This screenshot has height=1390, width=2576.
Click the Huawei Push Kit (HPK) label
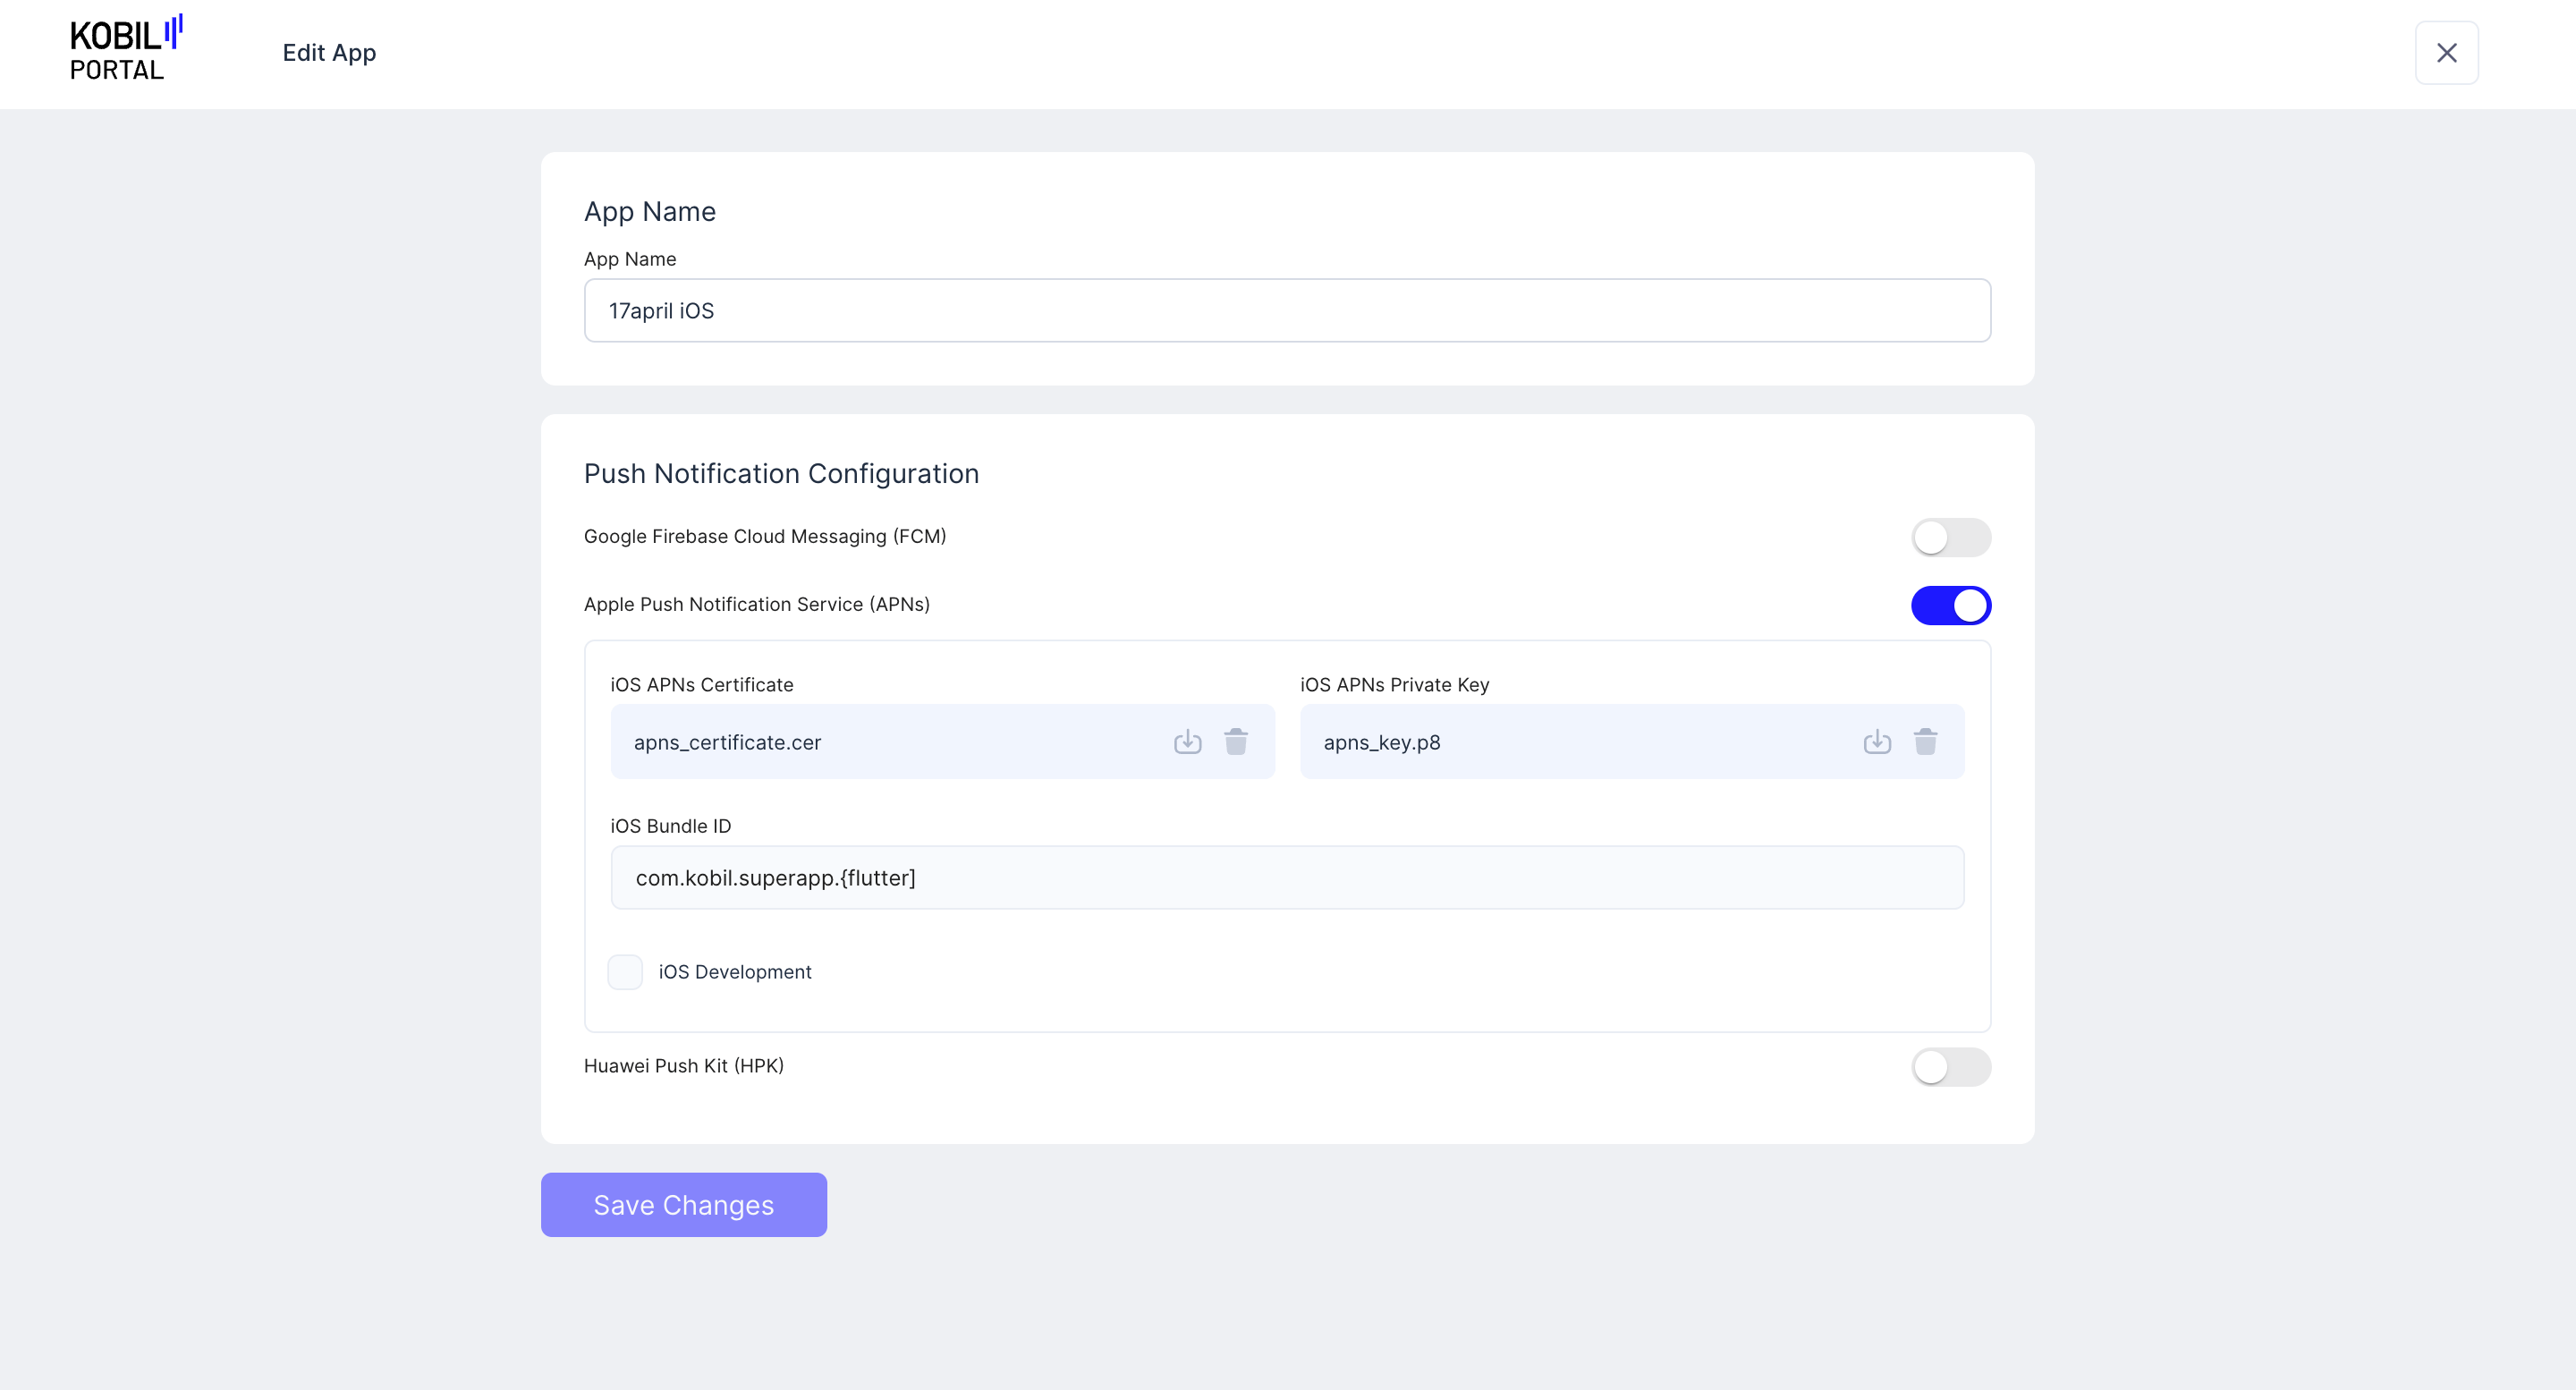point(683,1066)
